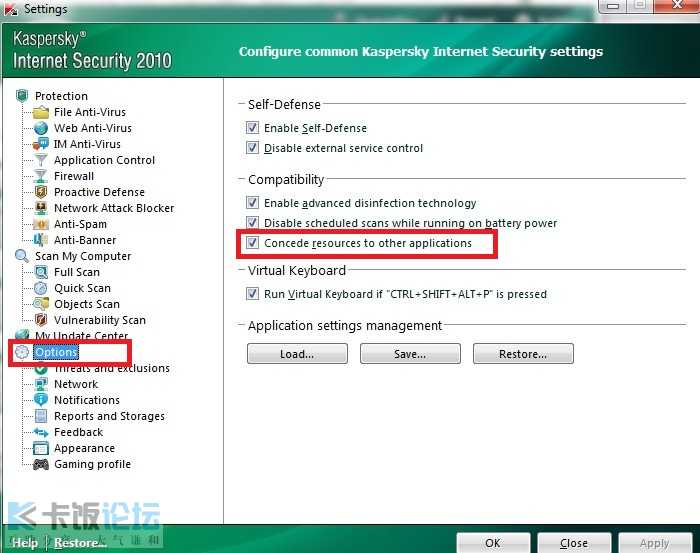Screen dimensions: 700x553
Task: Select Anti-Spam section
Action: (80, 224)
